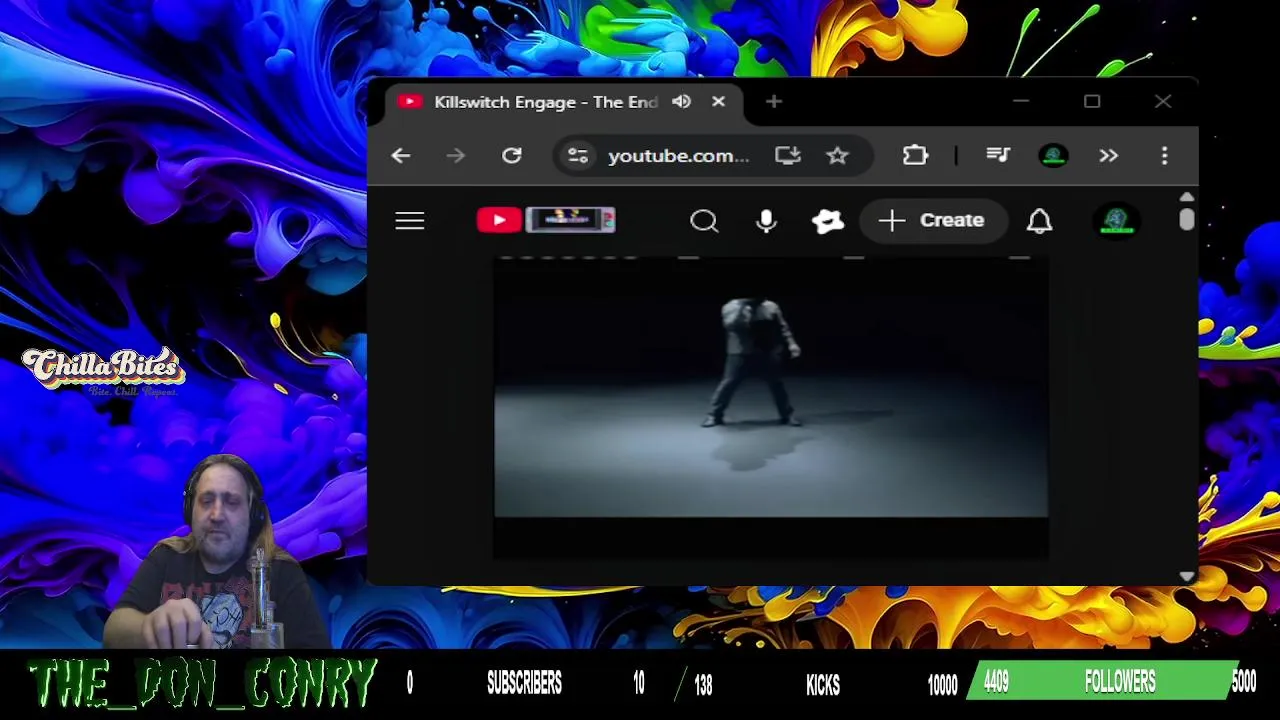Click the scrollbar down arrow
1280x720 pixels.
point(1186,576)
